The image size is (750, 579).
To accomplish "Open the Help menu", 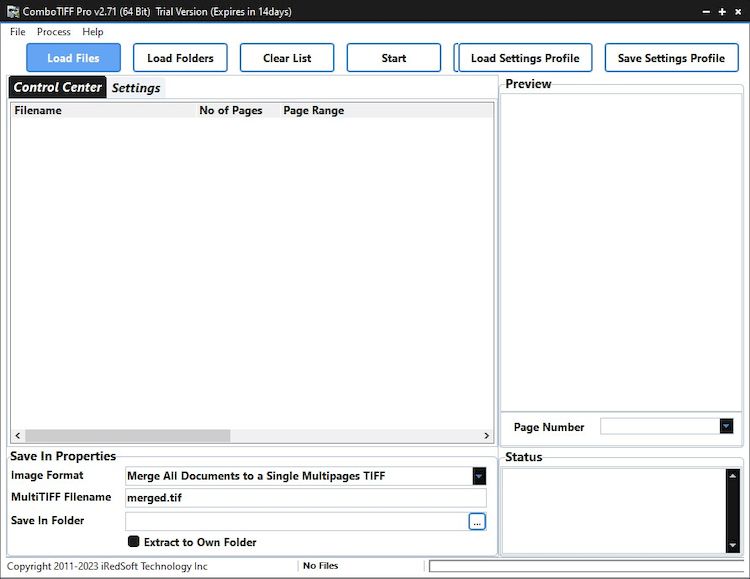I will [93, 32].
